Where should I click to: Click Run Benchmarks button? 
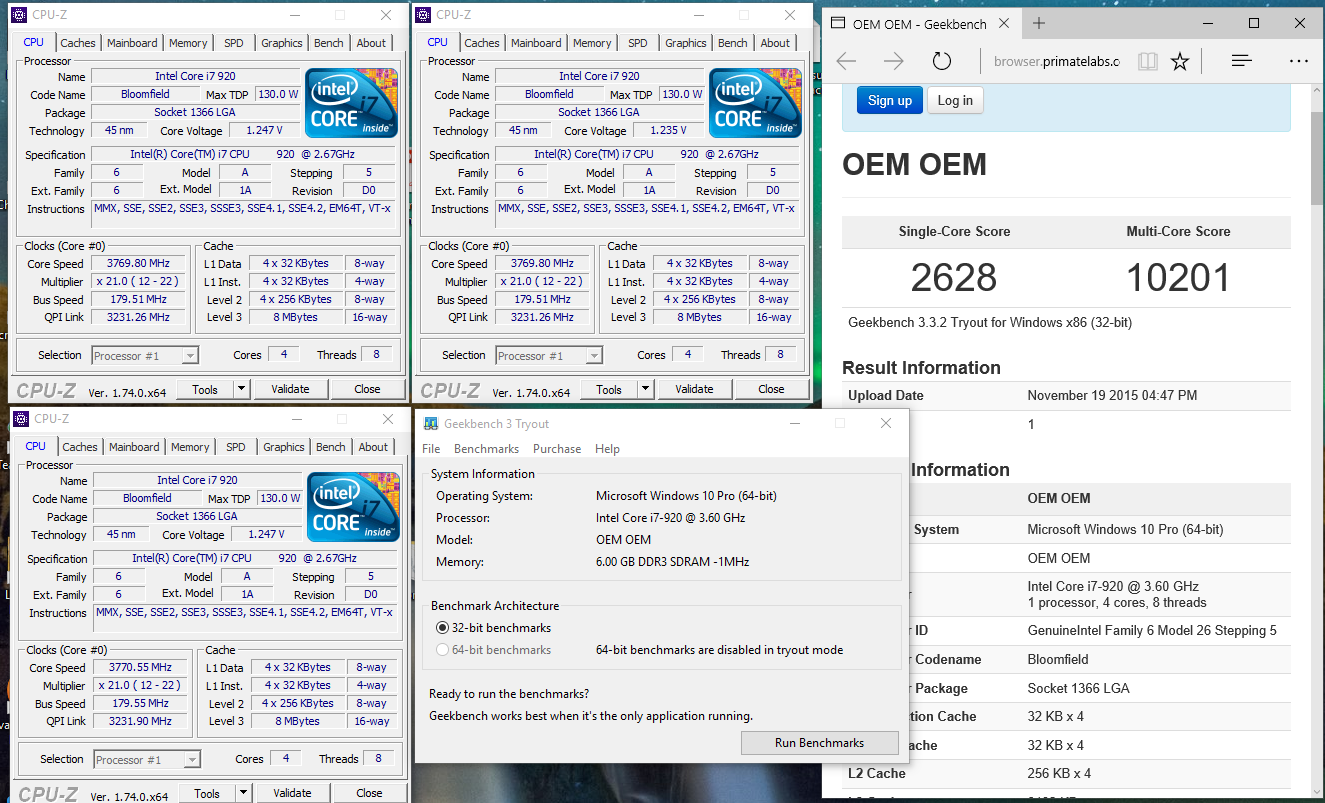point(819,743)
